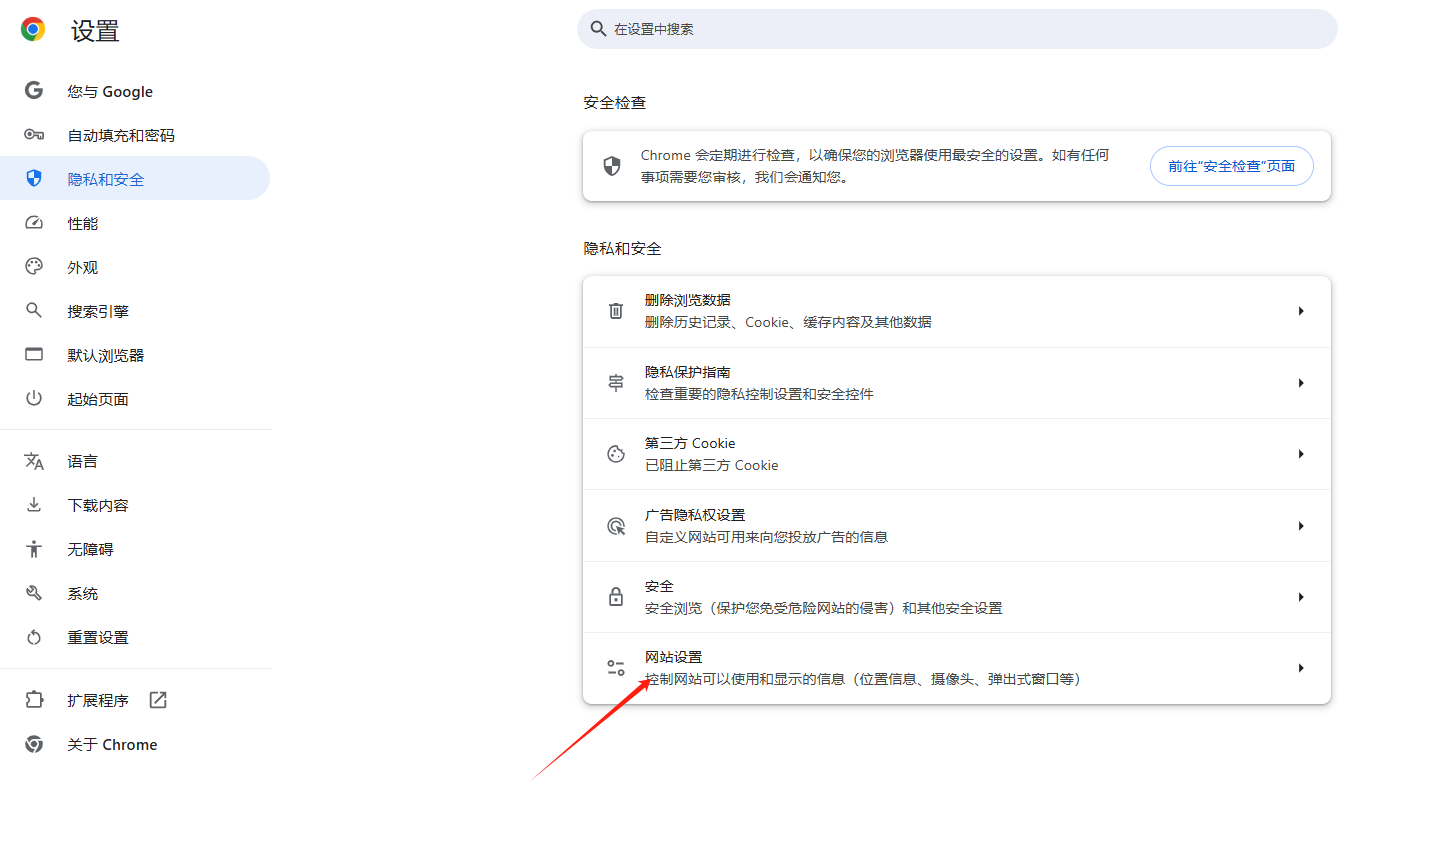The width and height of the screenshot is (1450, 853).
Task: Open 您与 Google in the sidebar
Action: (x=135, y=91)
